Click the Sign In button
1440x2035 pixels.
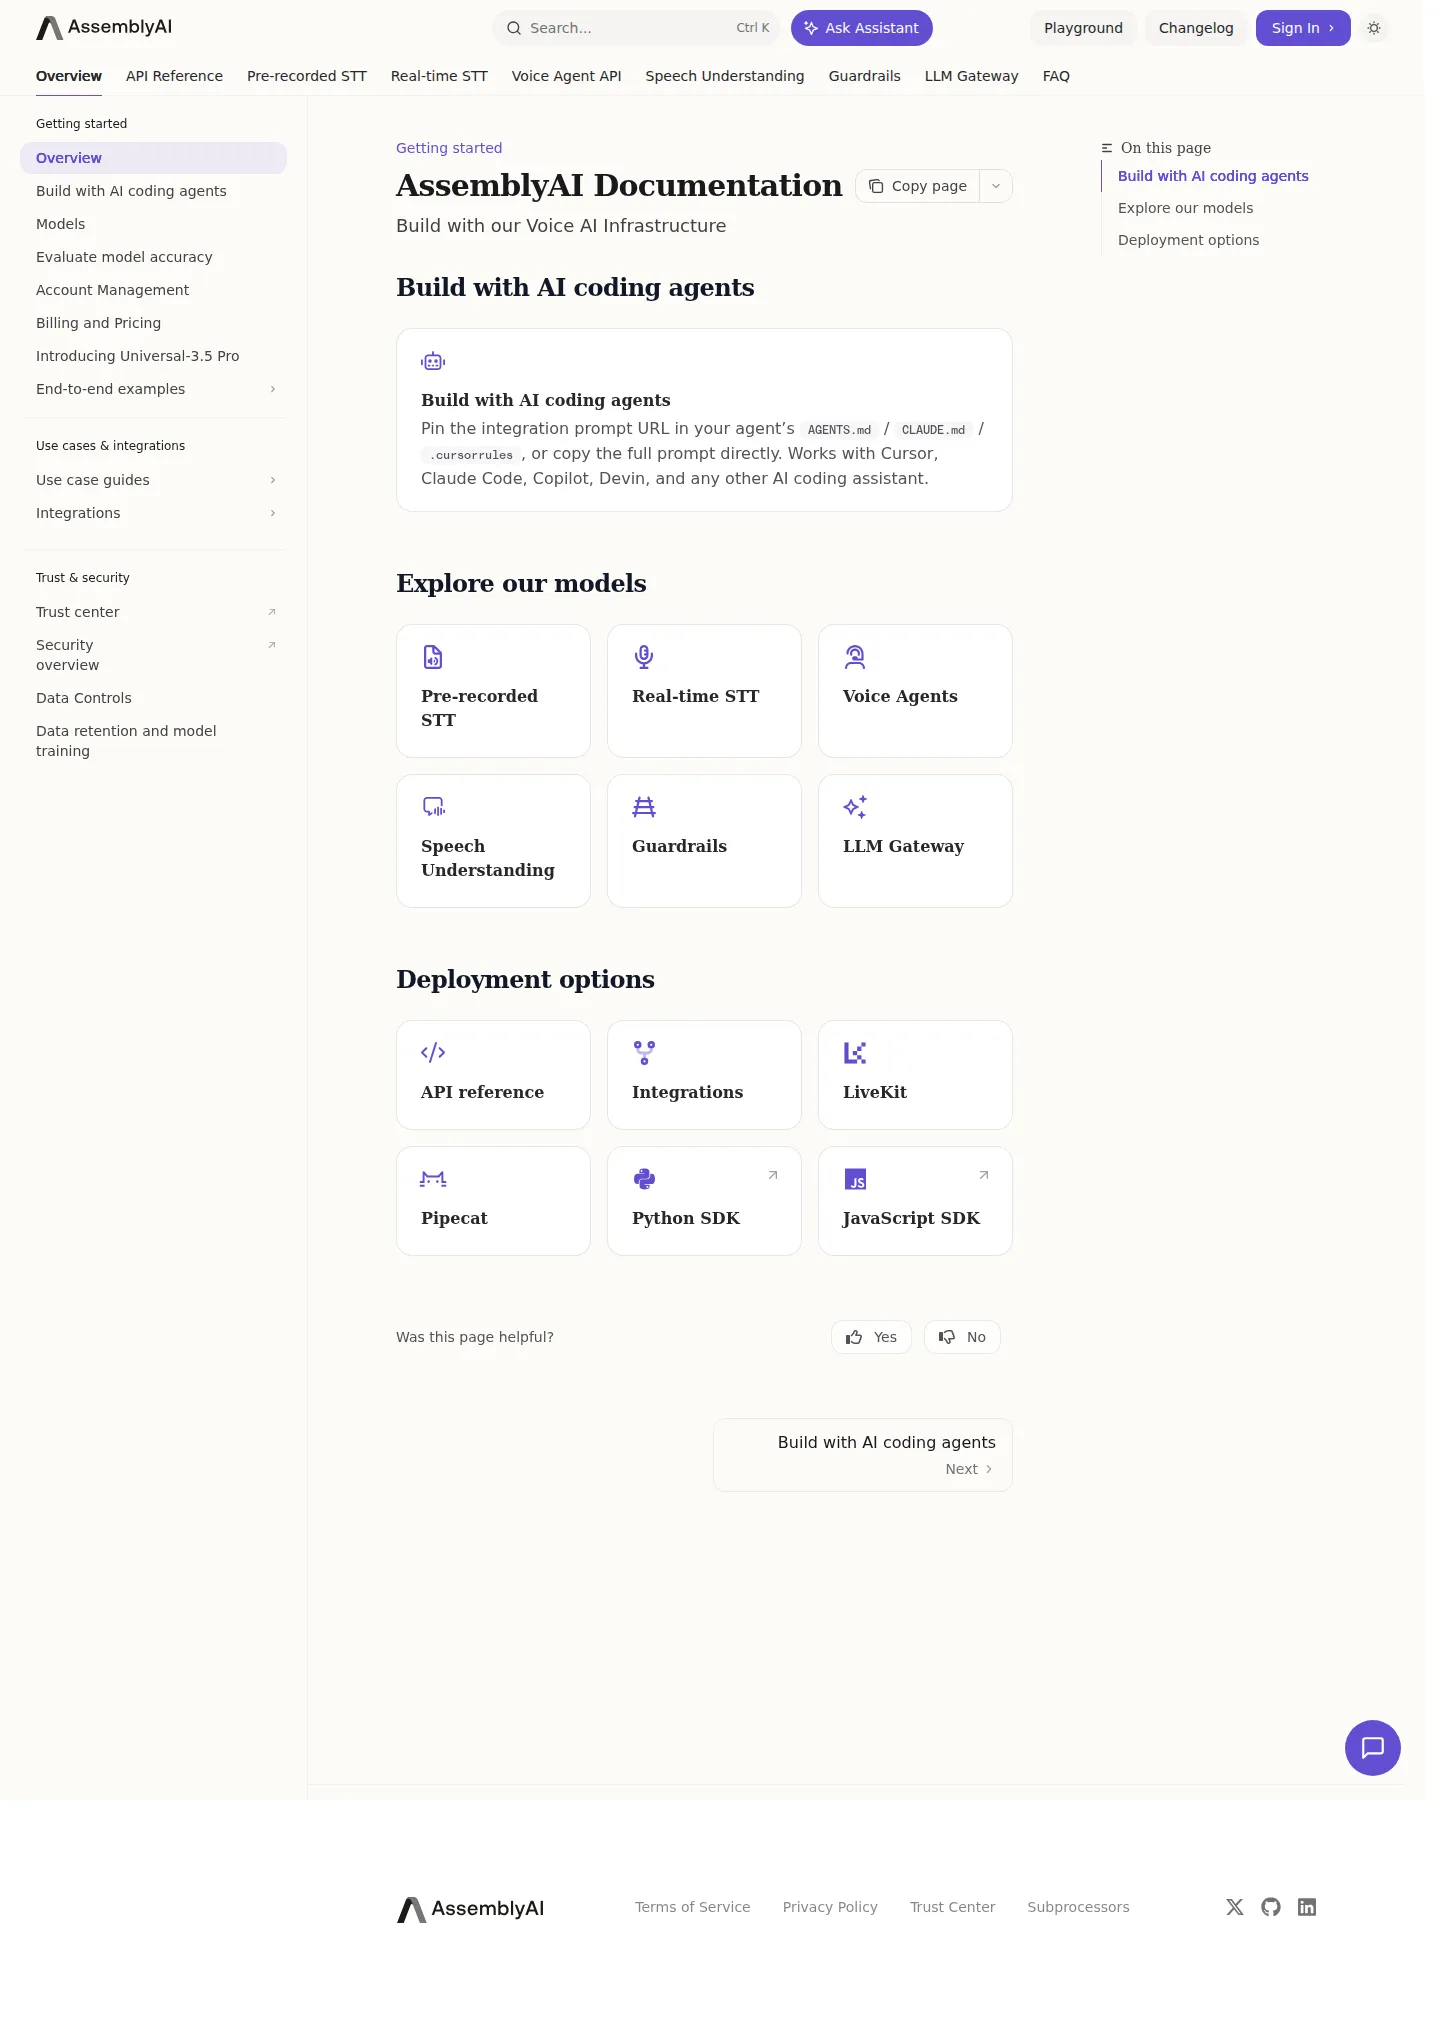point(1302,28)
